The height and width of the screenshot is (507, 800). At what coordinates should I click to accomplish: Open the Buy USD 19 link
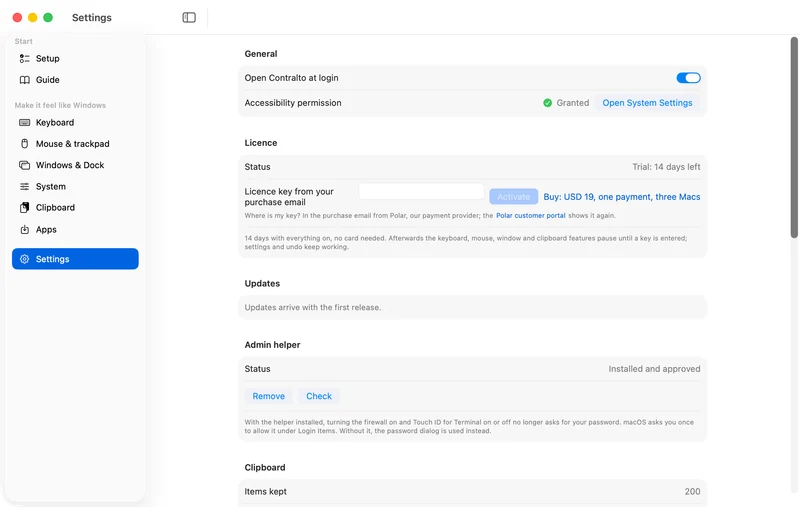621,197
